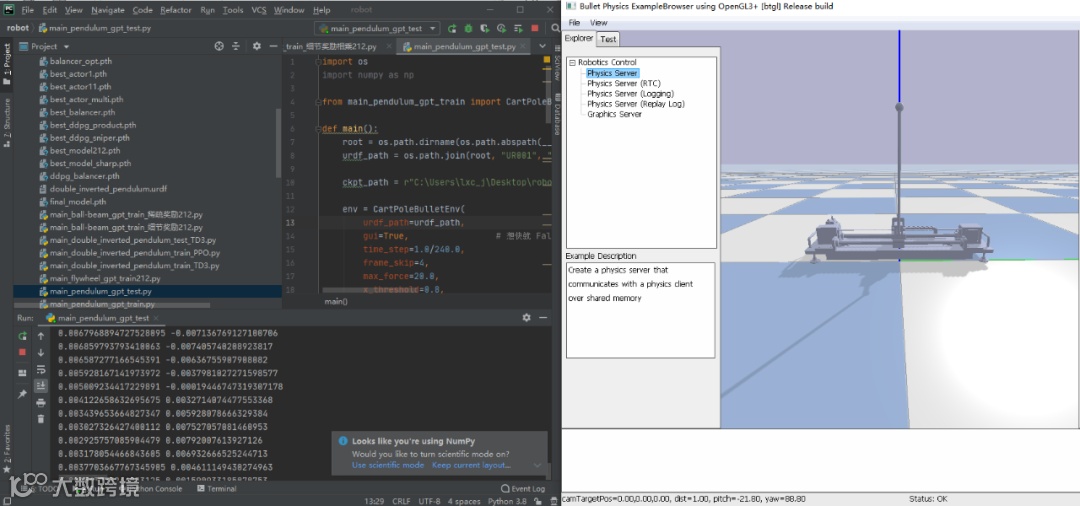The height and width of the screenshot is (506, 1080).
Task: Expand the NumPy notification chevron
Action: click(x=537, y=465)
